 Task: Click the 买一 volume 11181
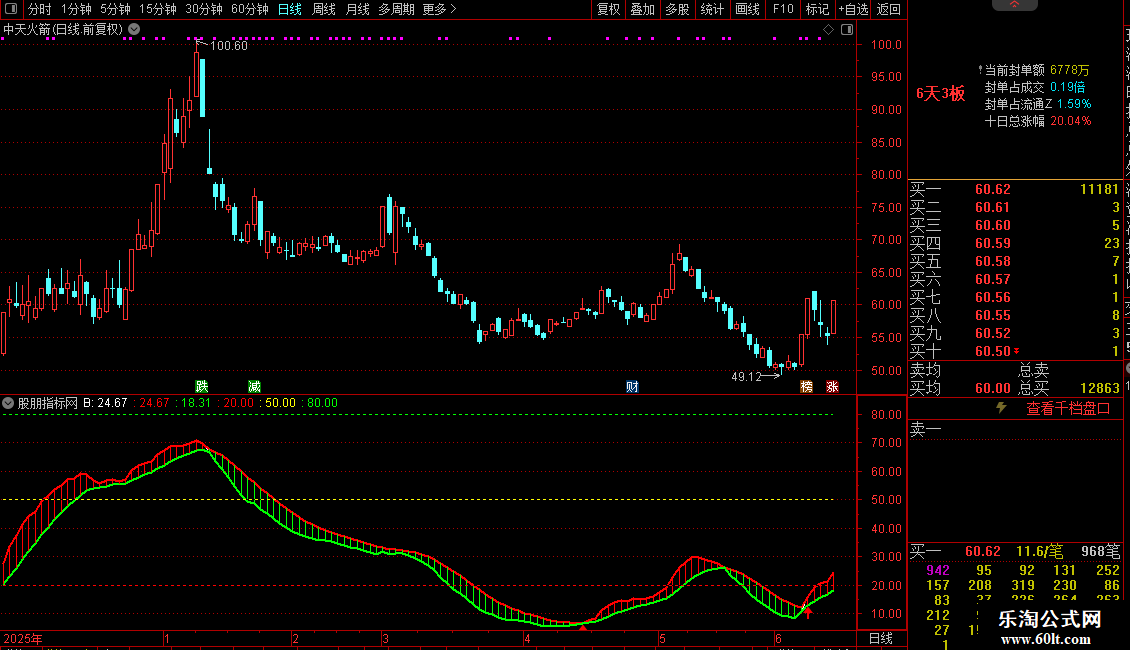tap(1099, 190)
